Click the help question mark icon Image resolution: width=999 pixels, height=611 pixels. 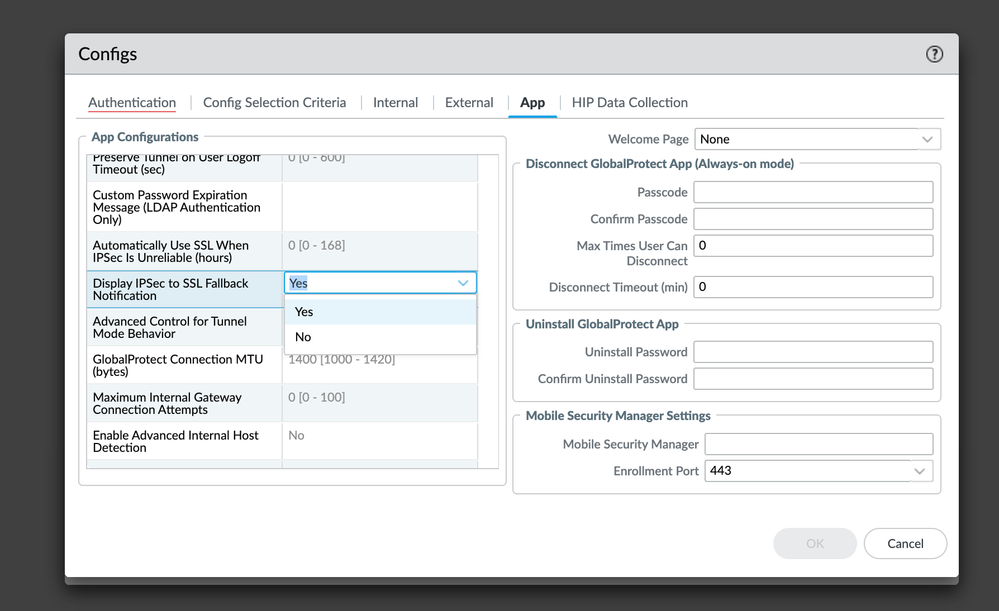tap(934, 54)
